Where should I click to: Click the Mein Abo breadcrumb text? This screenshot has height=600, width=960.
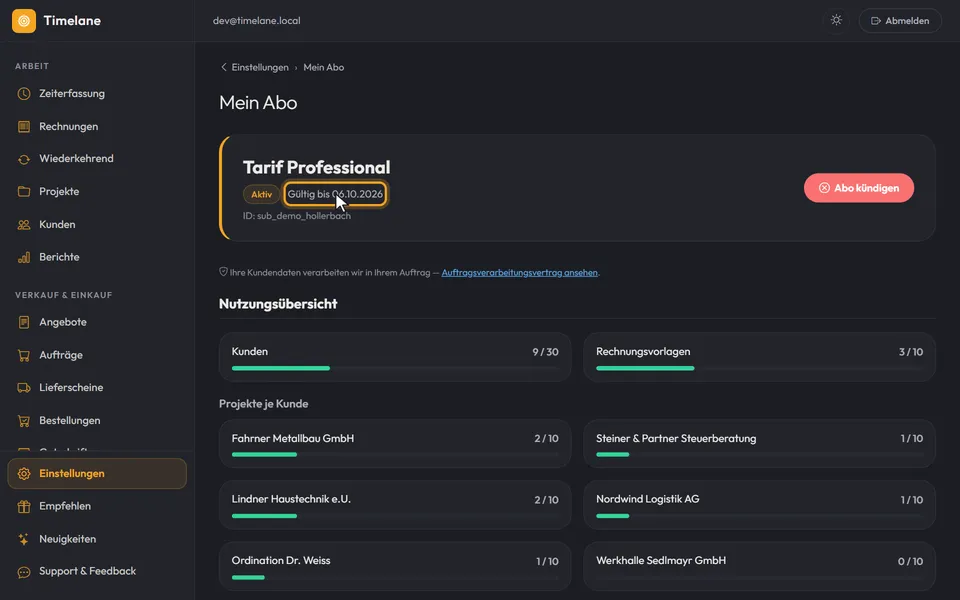324,67
